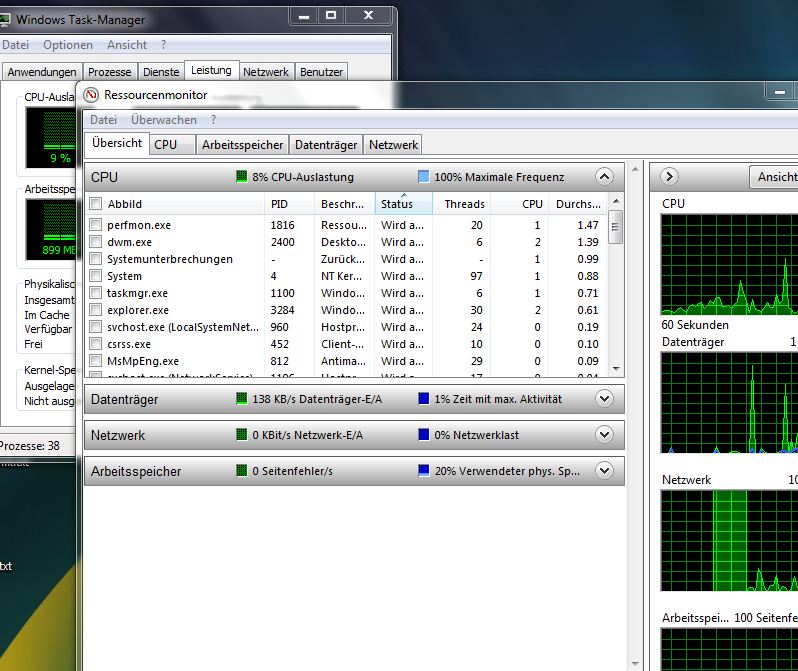Screen dimensions: 798x671
Task: Switch to Netzwerk tab in Ressourcenmonitor
Action: 393,145
